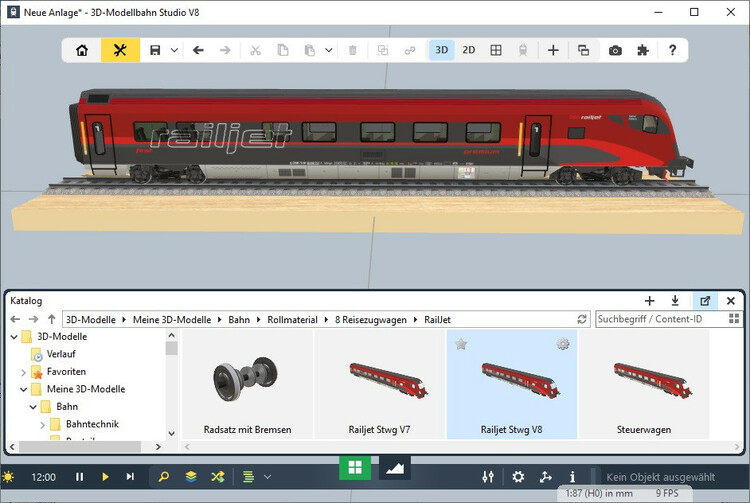750x503 pixels.
Task: Collapse the Bahn tree node
Action: (x=33, y=407)
